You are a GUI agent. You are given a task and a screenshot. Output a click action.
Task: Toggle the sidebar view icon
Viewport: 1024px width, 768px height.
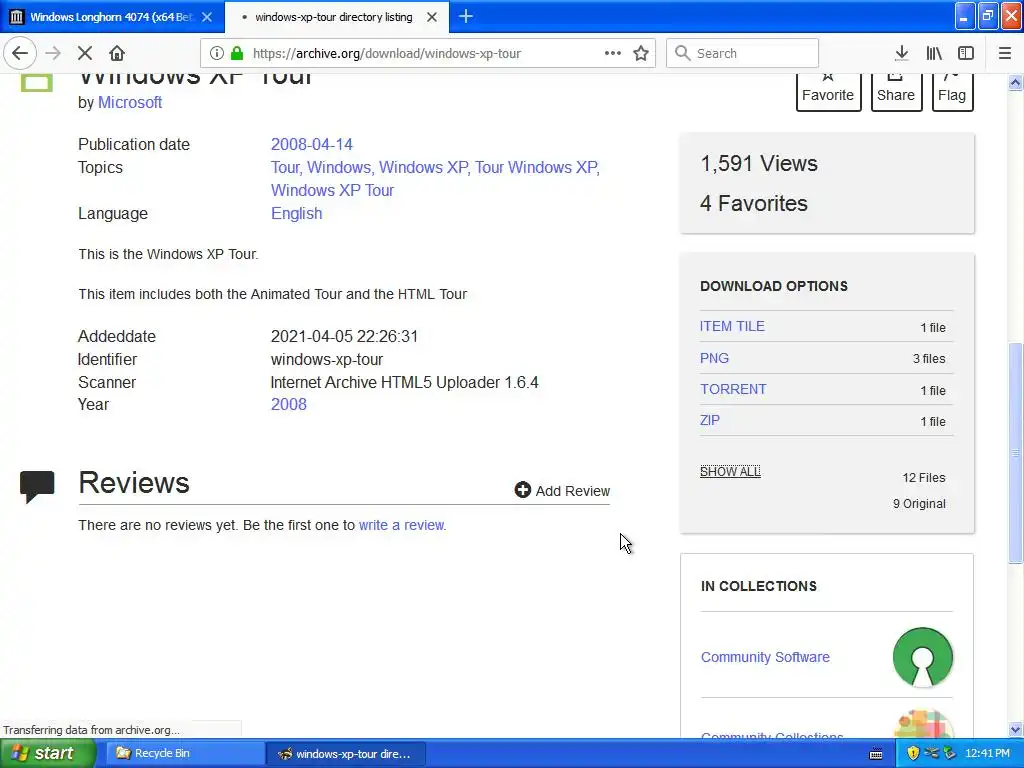pyautogui.click(x=966, y=53)
